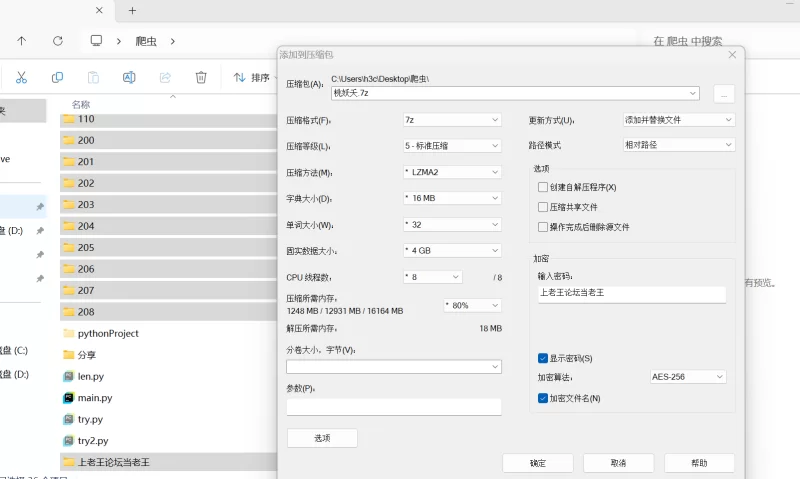Click the Refresh button in navigation bar
Image resolution: width=800 pixels, height=479 pixels.
pyautogui.click(x=57, y=41)
